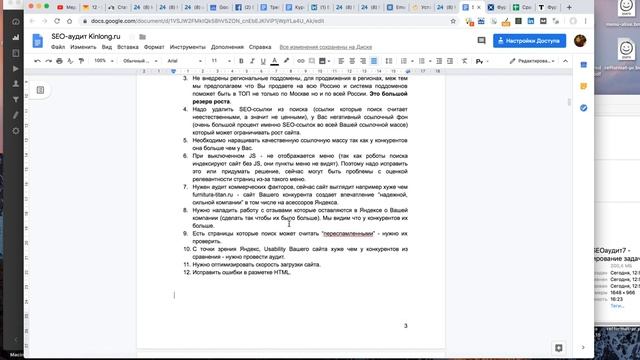Expand bulleted list style options
This screenshot has width=640, height=360.
pyautogui.click(x=430, y=61)
